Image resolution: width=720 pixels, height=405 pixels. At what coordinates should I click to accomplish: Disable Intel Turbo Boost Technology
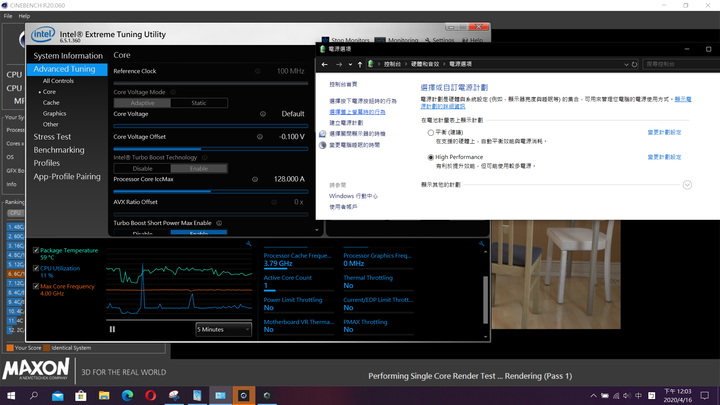click(x=142, y=169)
